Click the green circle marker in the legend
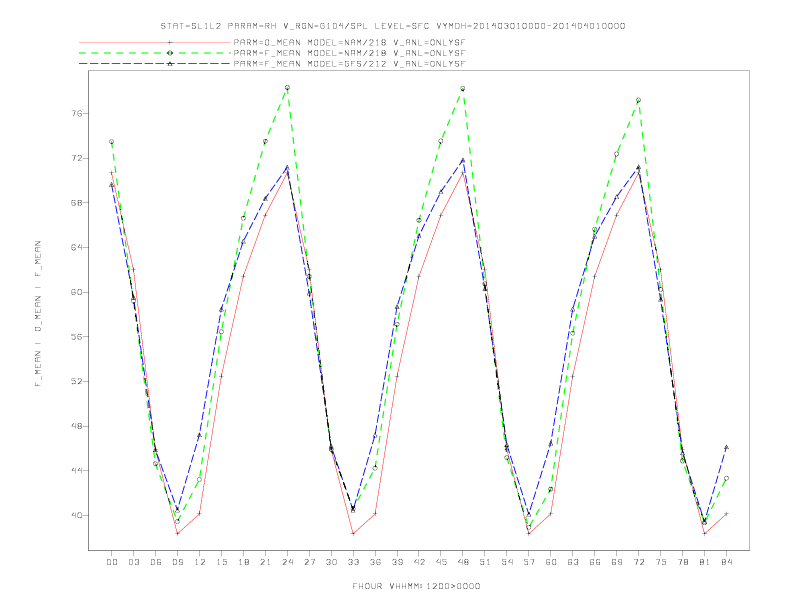The height and width of the screenshot is (612, 792). tap(170, 53)
